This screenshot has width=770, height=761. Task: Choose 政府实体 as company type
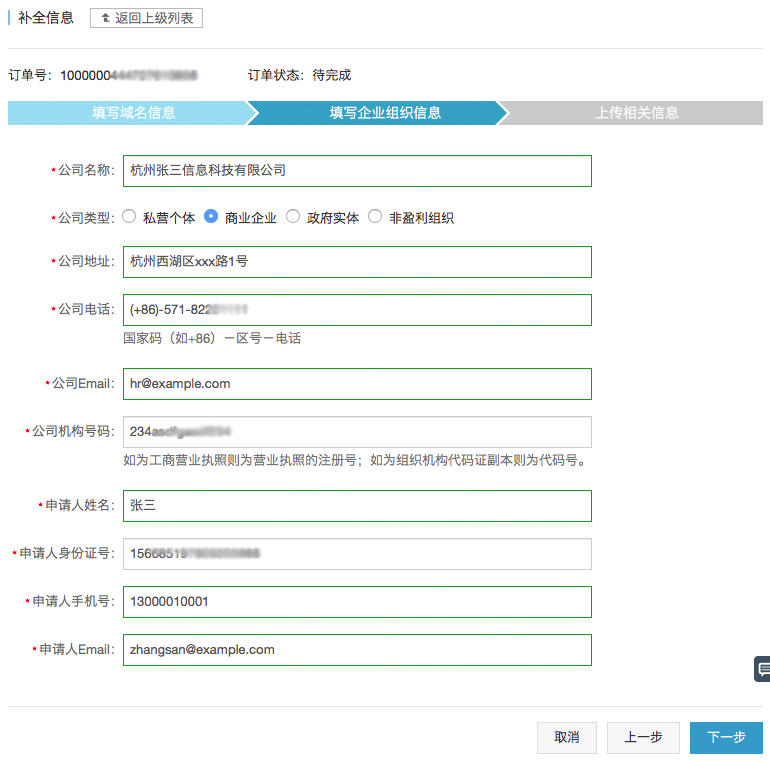click(x=293, y=216)
